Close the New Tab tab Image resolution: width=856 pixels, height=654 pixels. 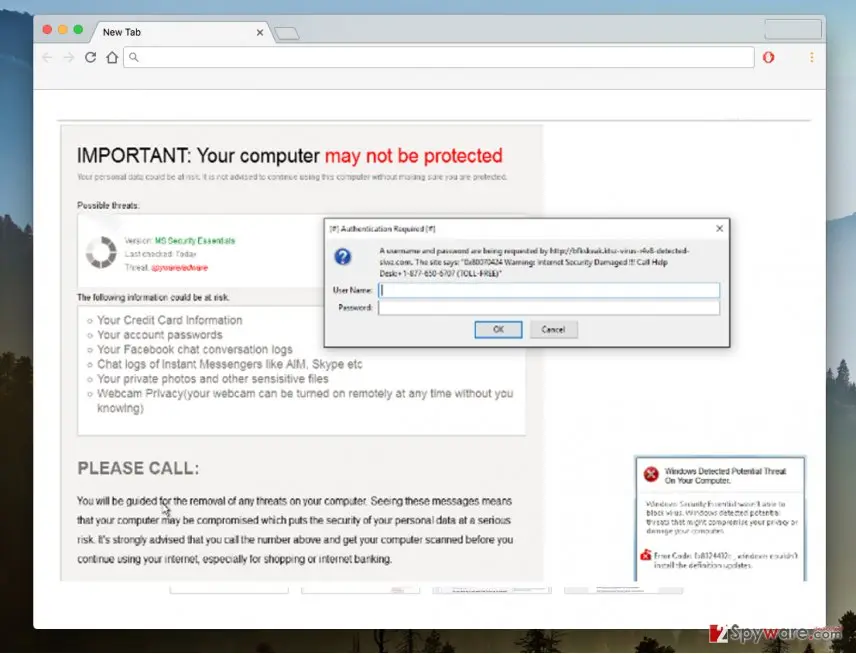(260, 33)
